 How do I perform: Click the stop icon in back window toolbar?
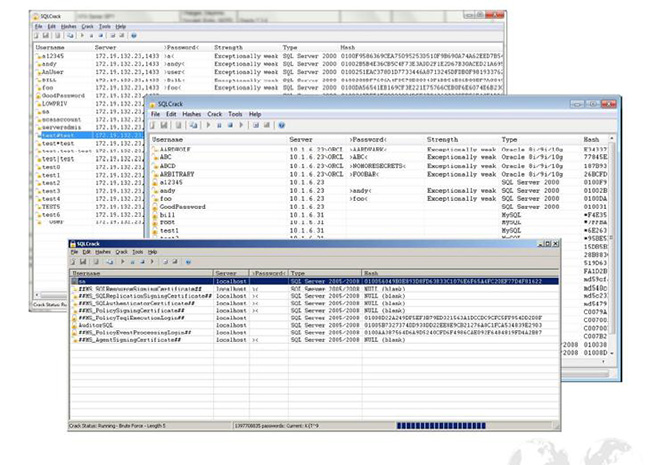point(101,36)
